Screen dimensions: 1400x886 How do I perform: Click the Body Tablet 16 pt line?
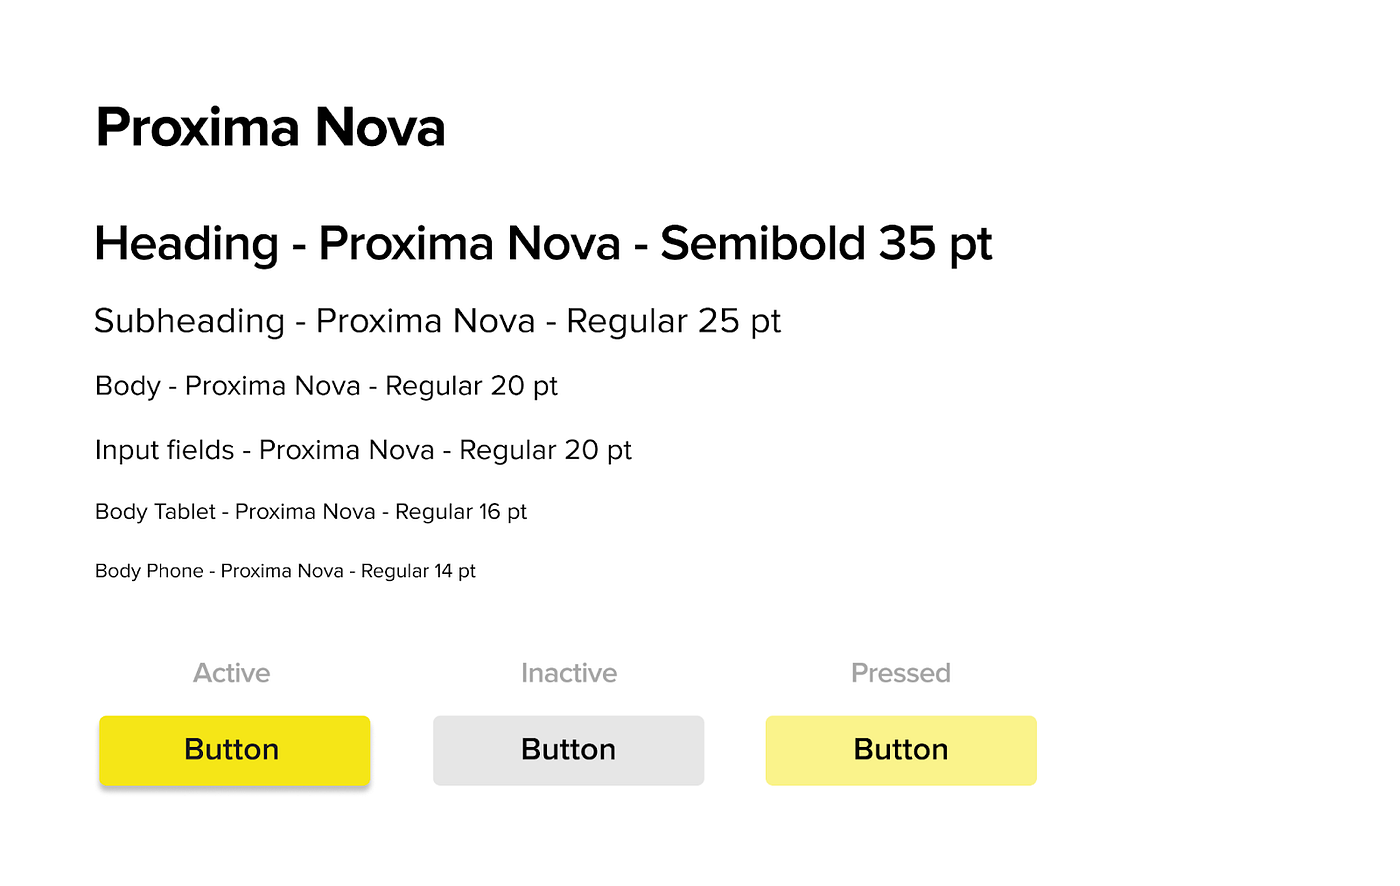311,512
